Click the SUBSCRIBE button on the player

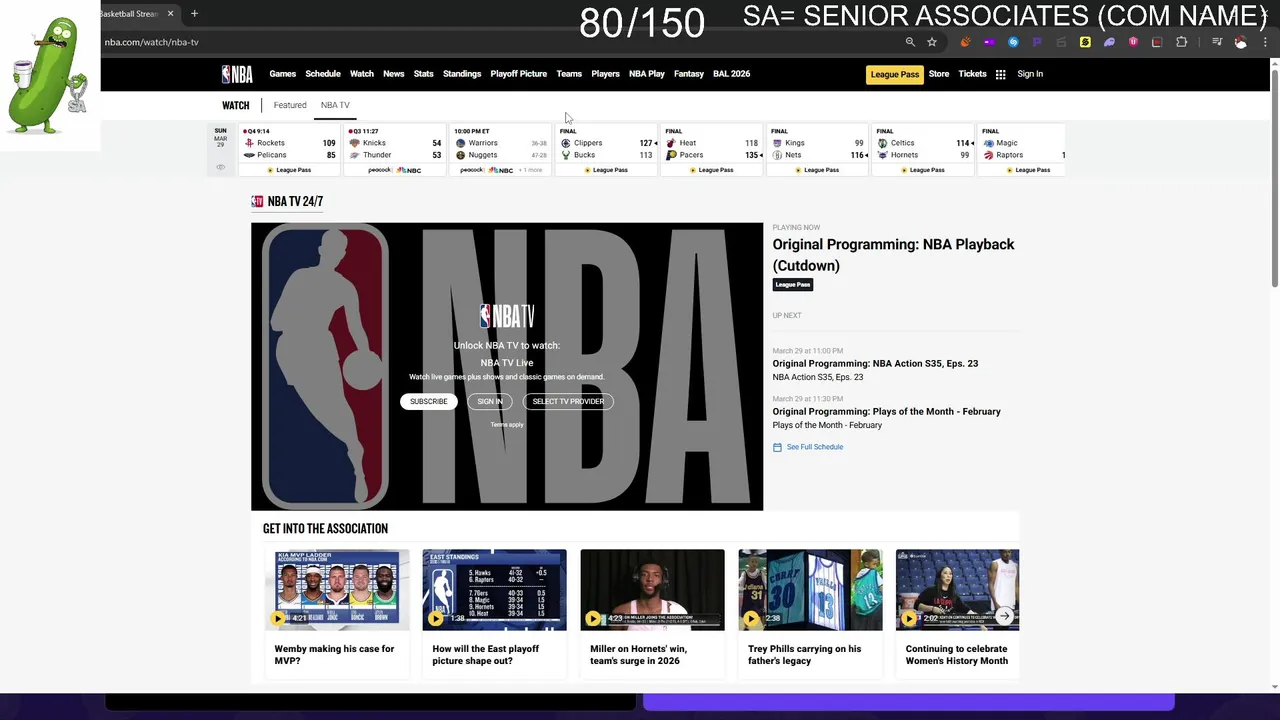[428, 401]
